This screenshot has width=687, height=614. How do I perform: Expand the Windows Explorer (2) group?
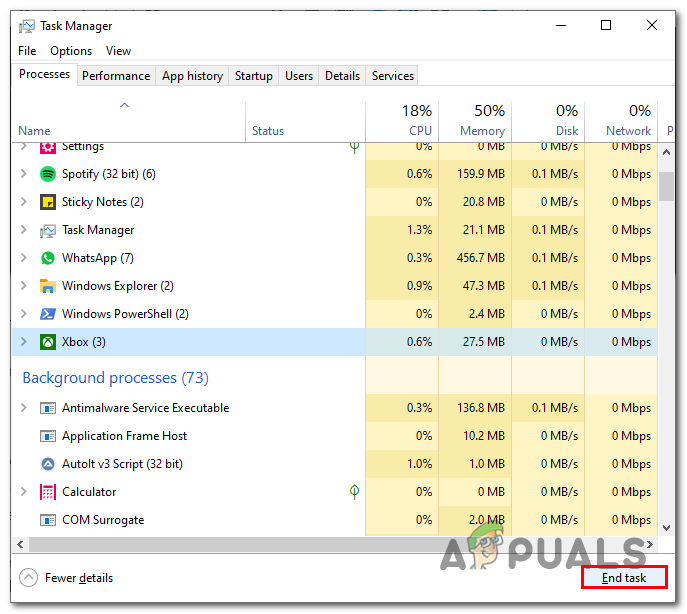(x=24, y=286)
